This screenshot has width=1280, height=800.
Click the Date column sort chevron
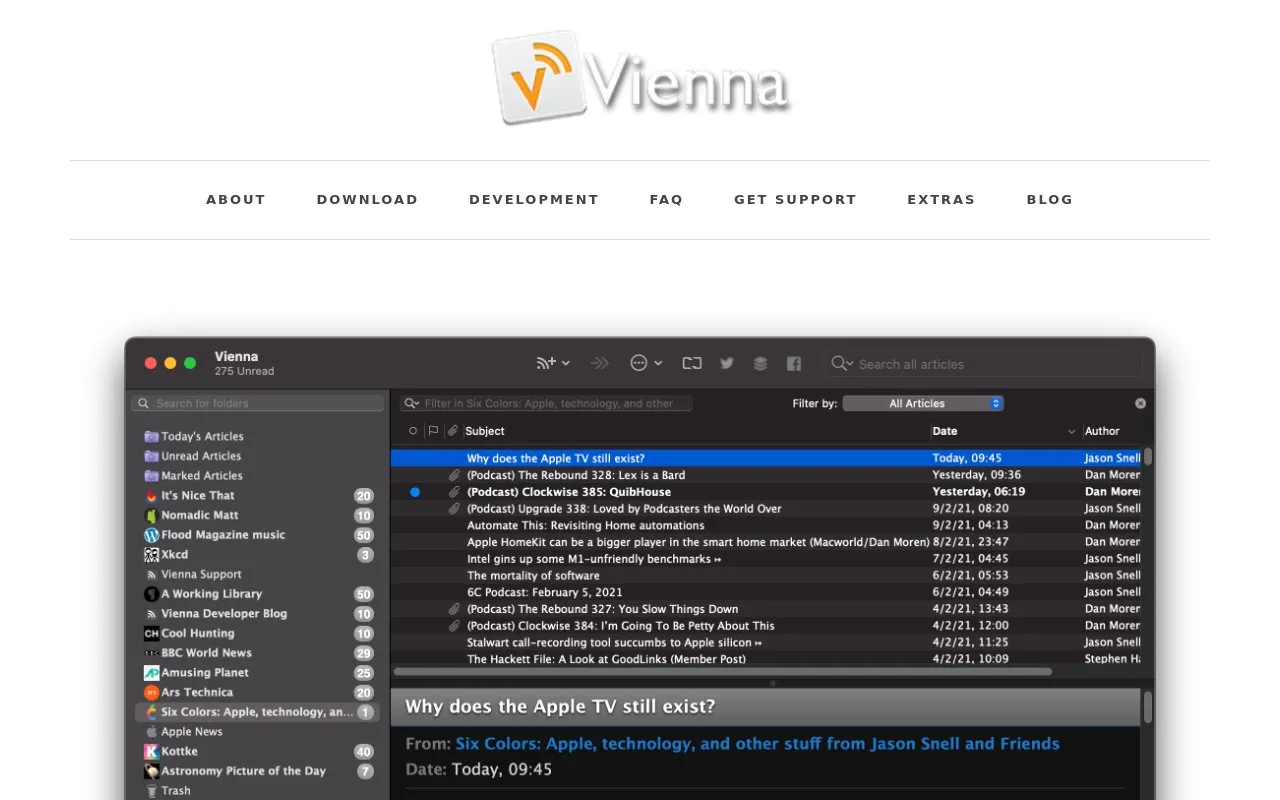tap(1072, 432)
